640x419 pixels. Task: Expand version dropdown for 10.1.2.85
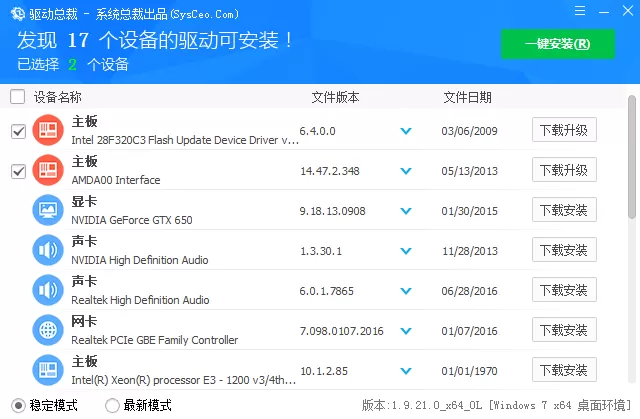point(406,371)
